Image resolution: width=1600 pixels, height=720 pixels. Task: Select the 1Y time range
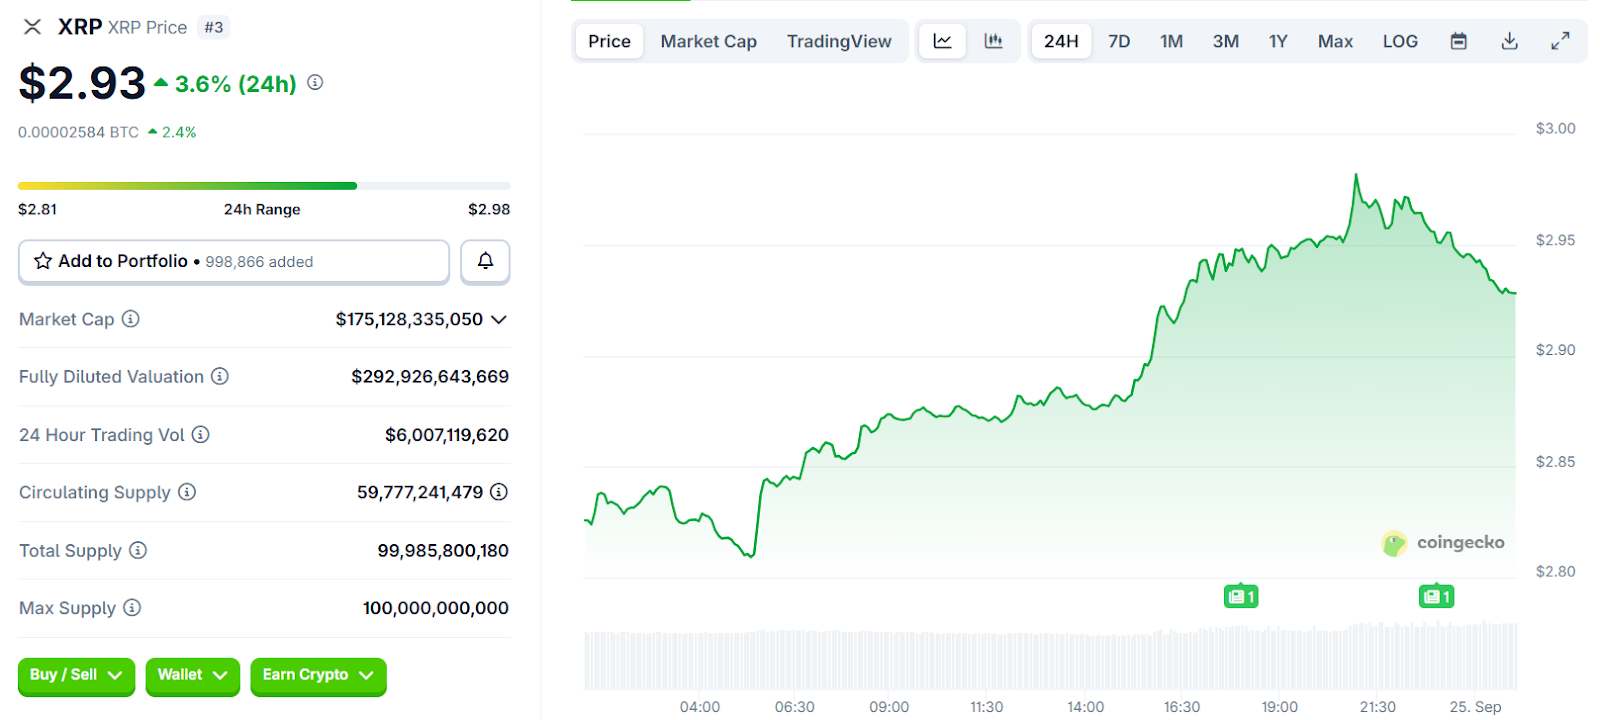click(1278, 41)
